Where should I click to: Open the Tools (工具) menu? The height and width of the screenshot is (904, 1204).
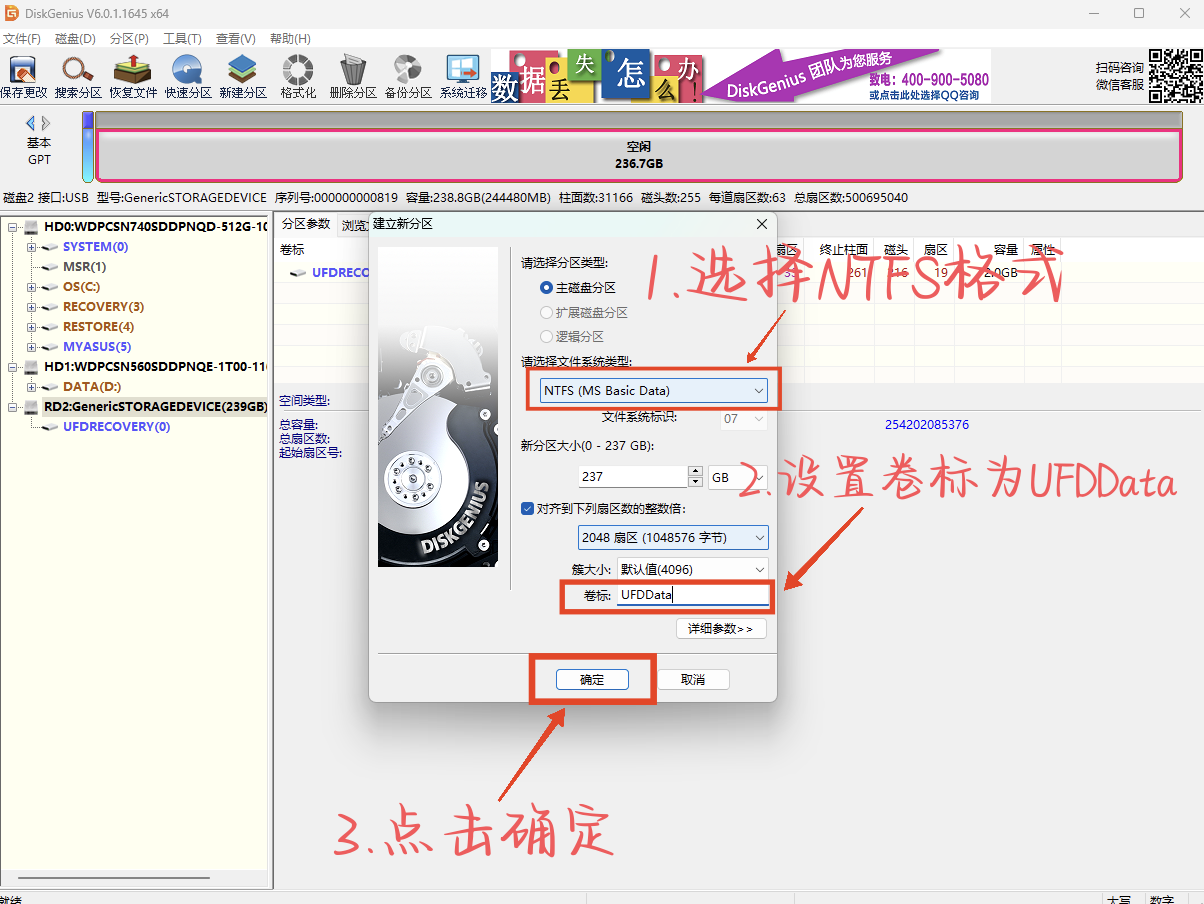point(182,39)
